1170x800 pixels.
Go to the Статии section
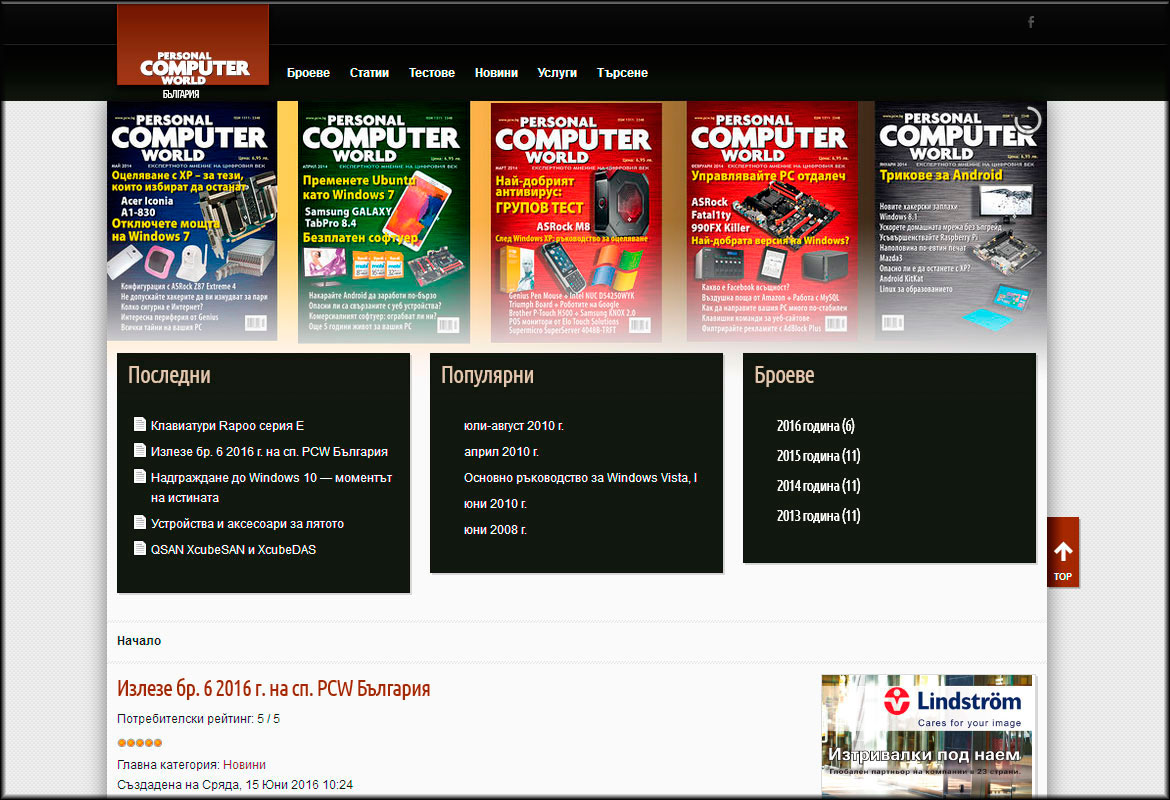click(369, 73)
